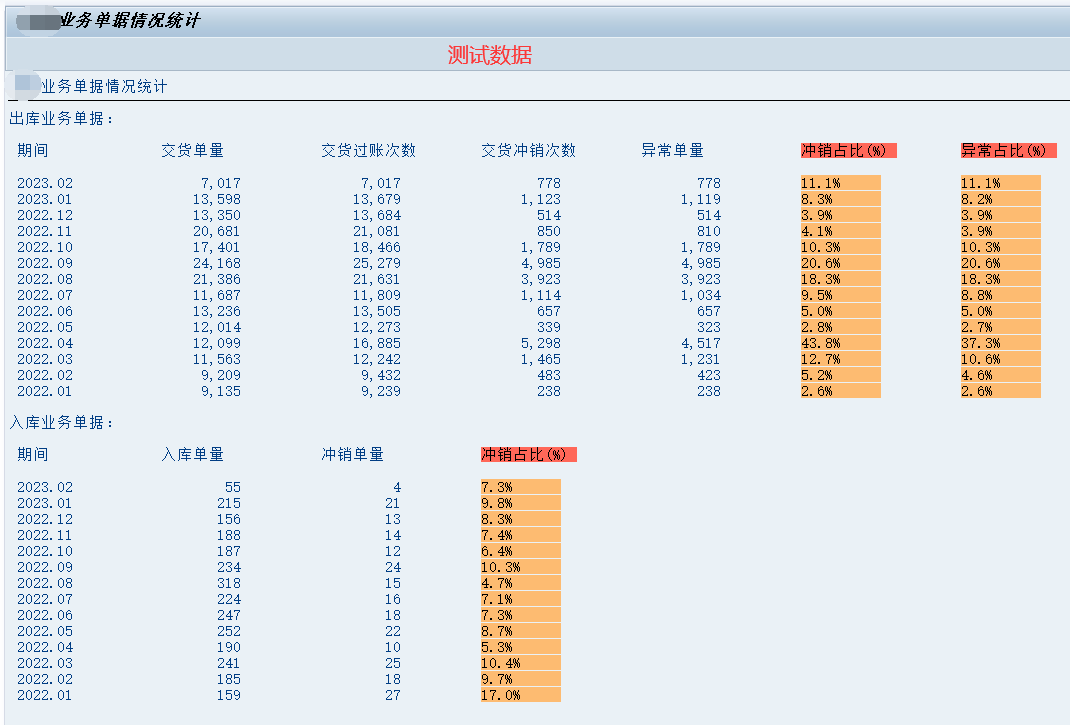
Task: Select the 入库单量 column header
Action: [197, 453]
